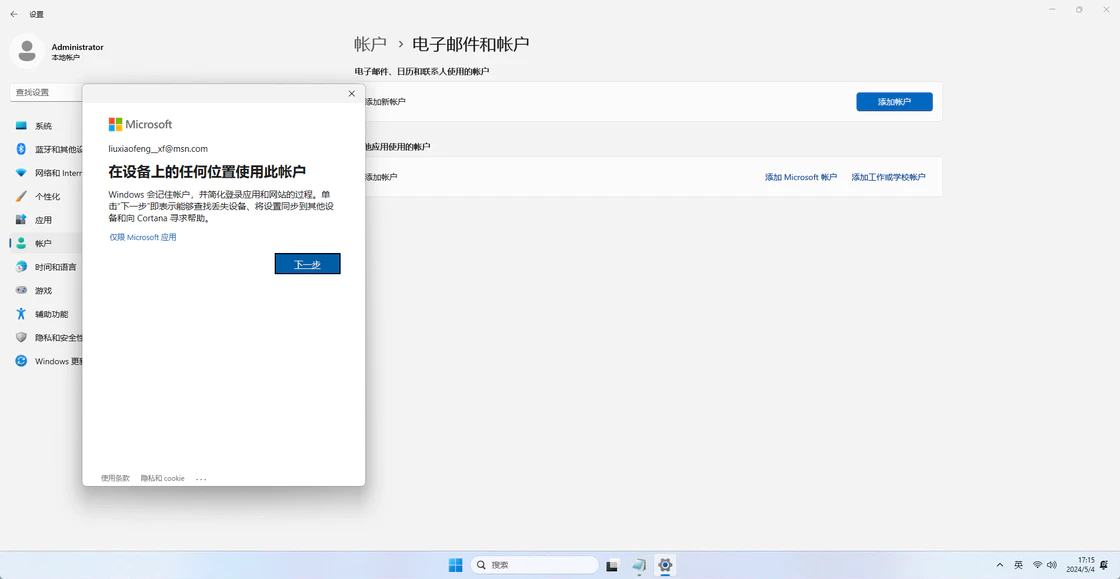
Task: Open the network and Internet icon
Action: [x=21, y=173]
